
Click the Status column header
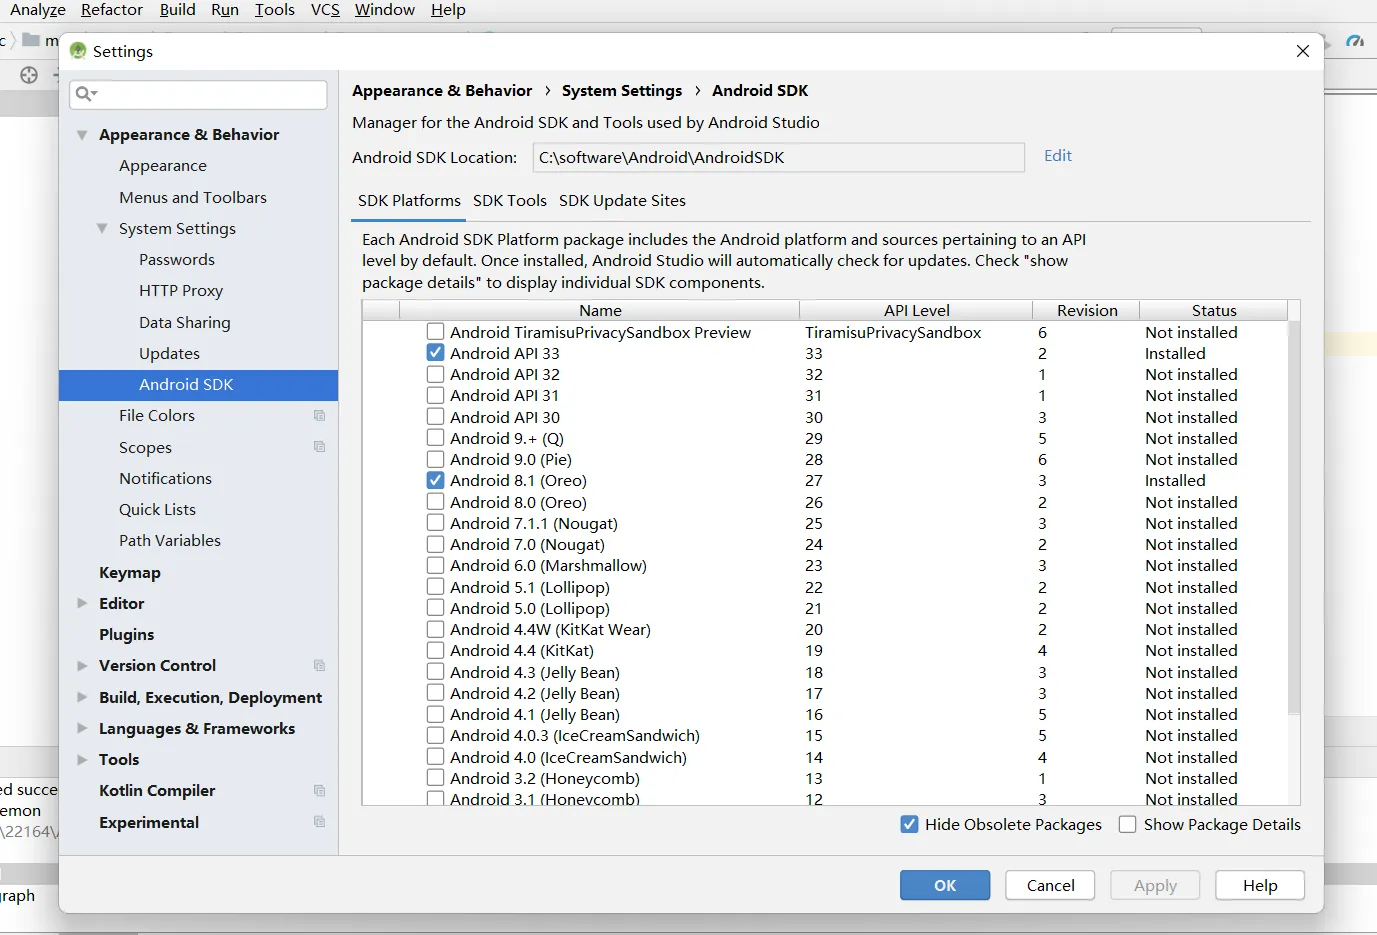[x=1213, y=310]
